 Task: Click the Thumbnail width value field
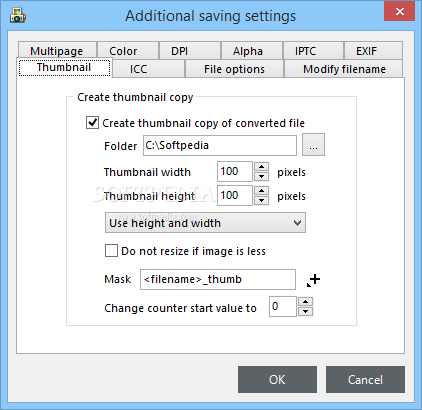coord(235,172)
